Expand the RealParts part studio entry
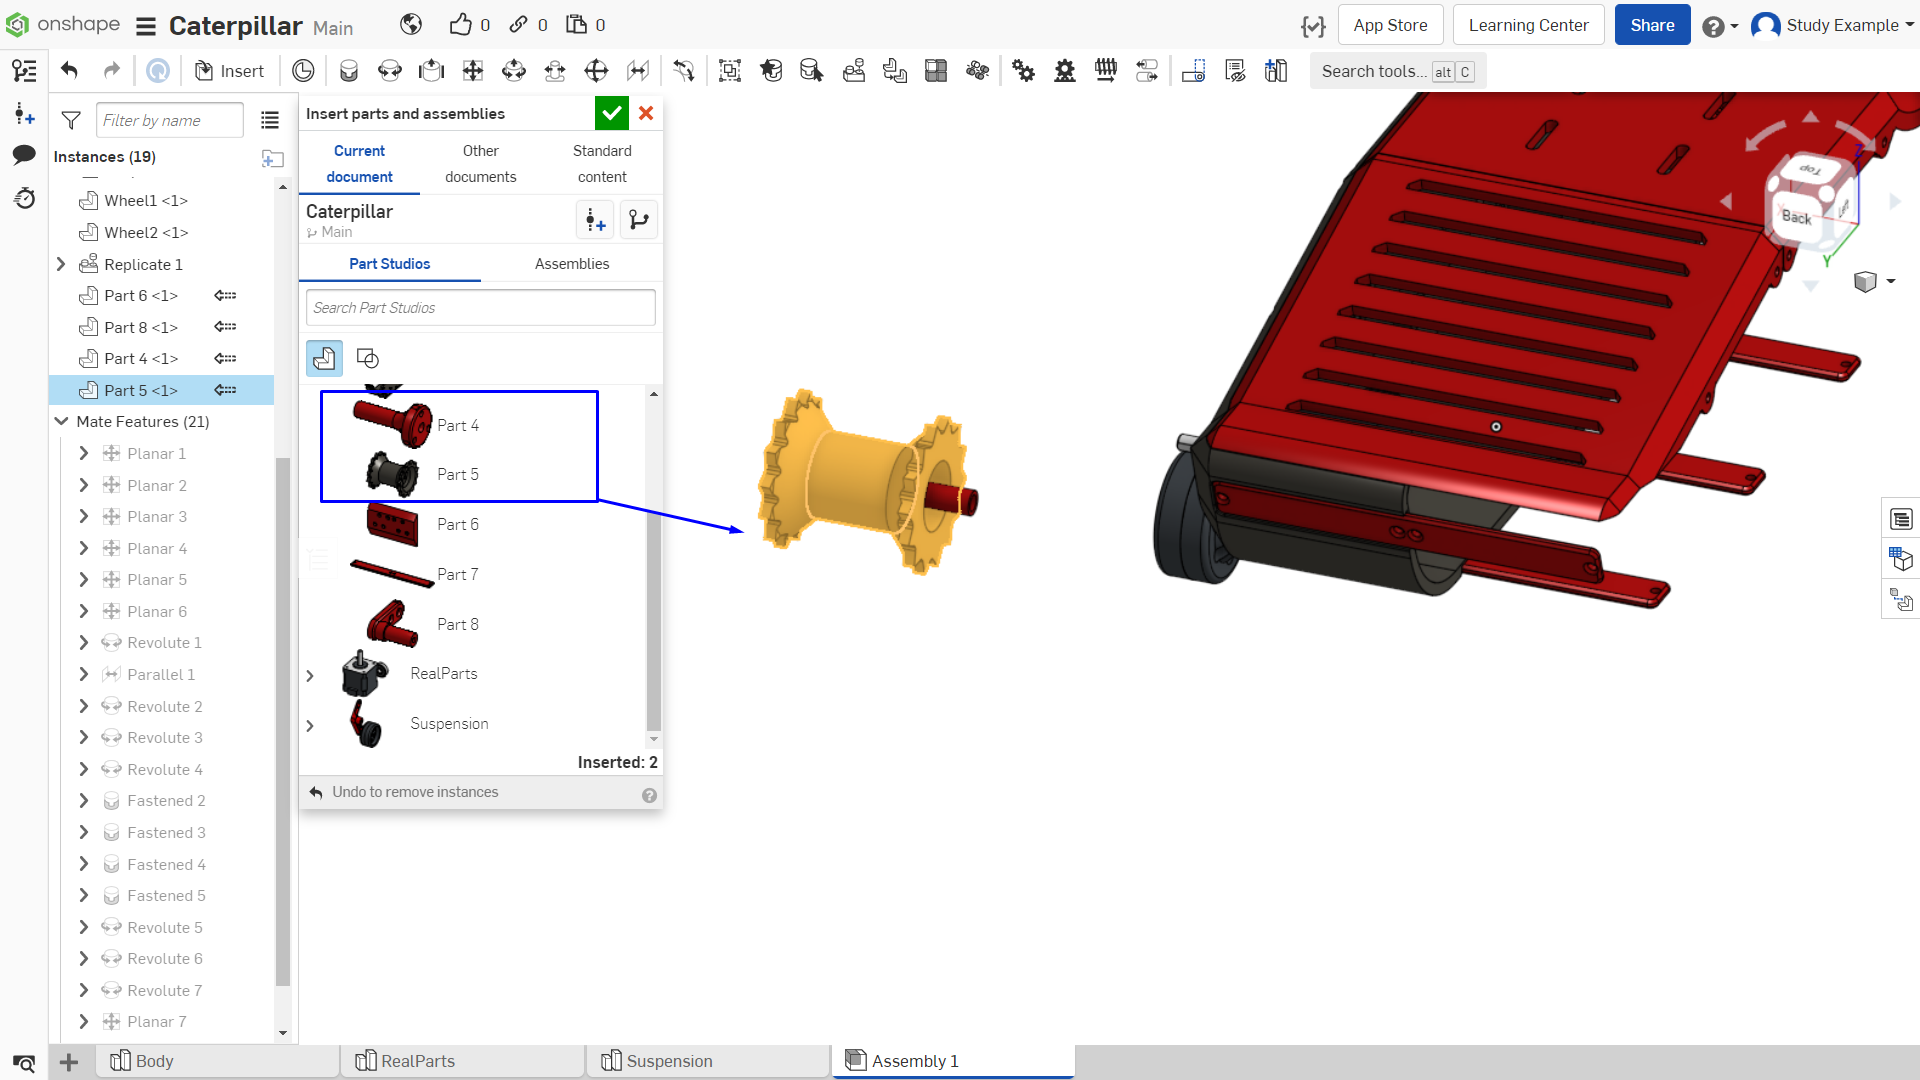 [x=310, y=676]
